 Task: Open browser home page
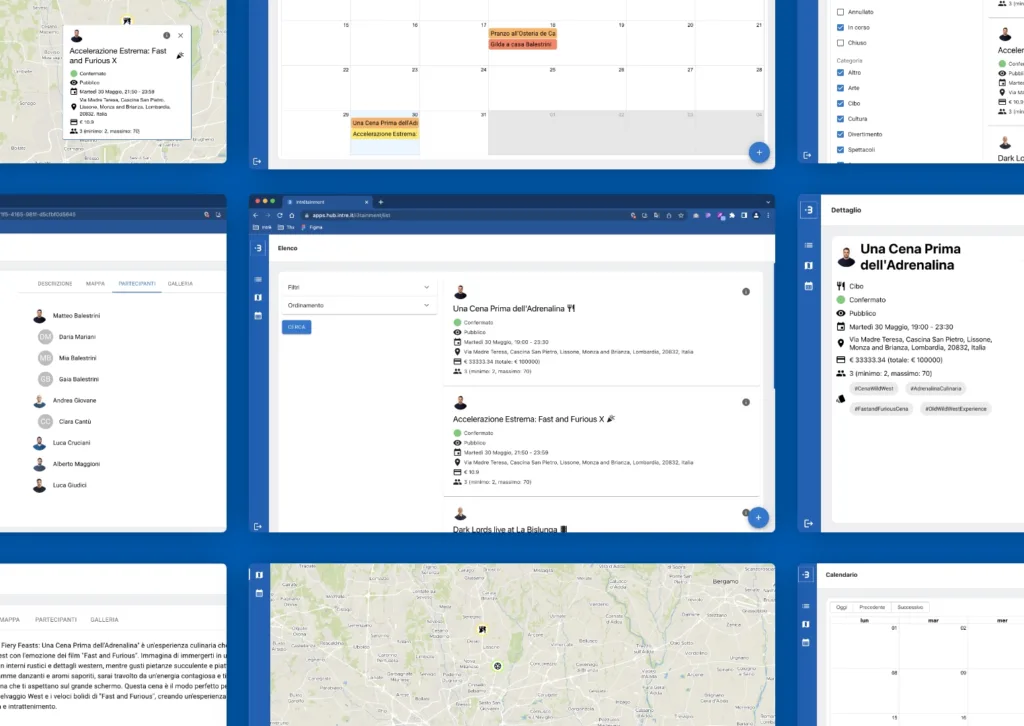292,215
